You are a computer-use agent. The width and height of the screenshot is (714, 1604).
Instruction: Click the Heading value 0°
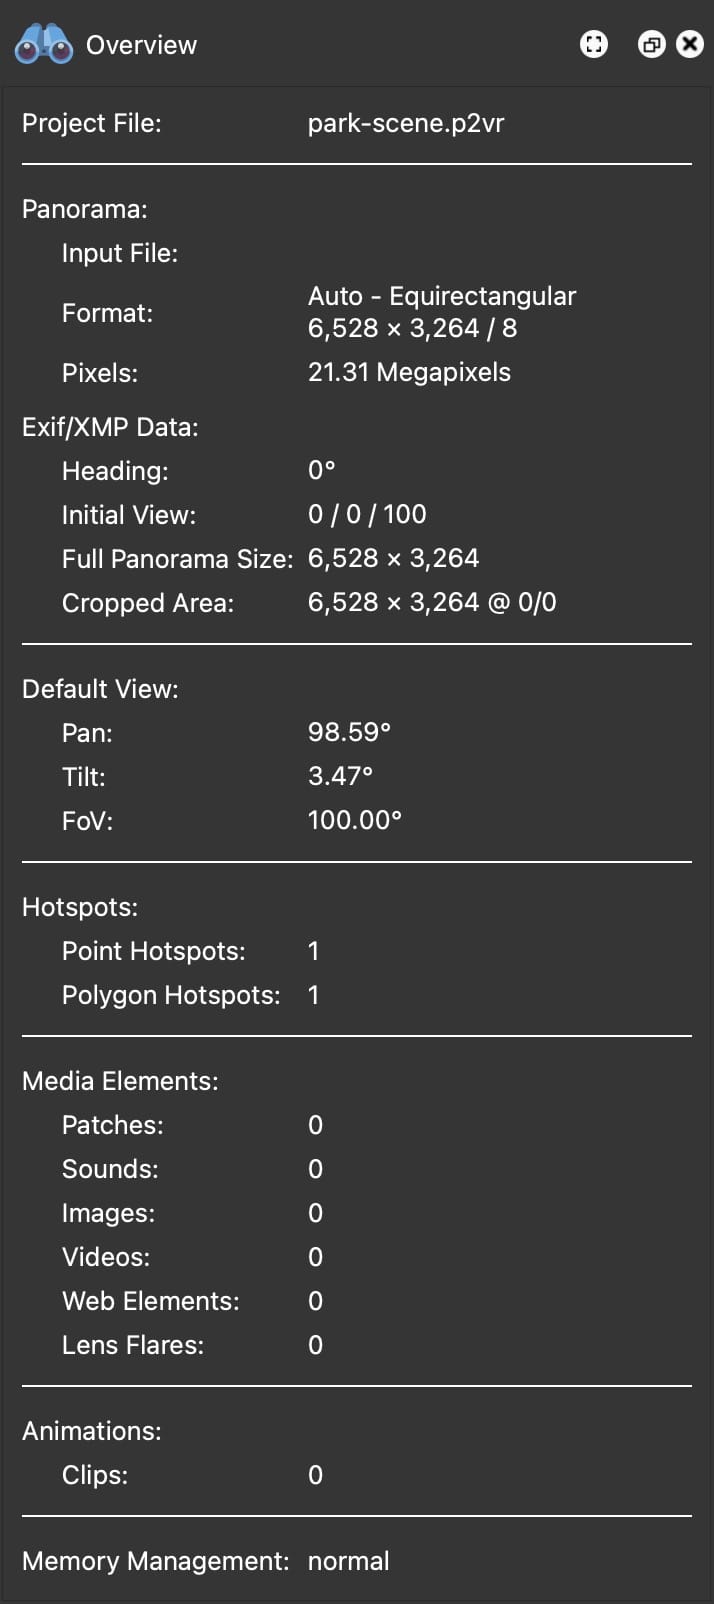tap(322, 470)
